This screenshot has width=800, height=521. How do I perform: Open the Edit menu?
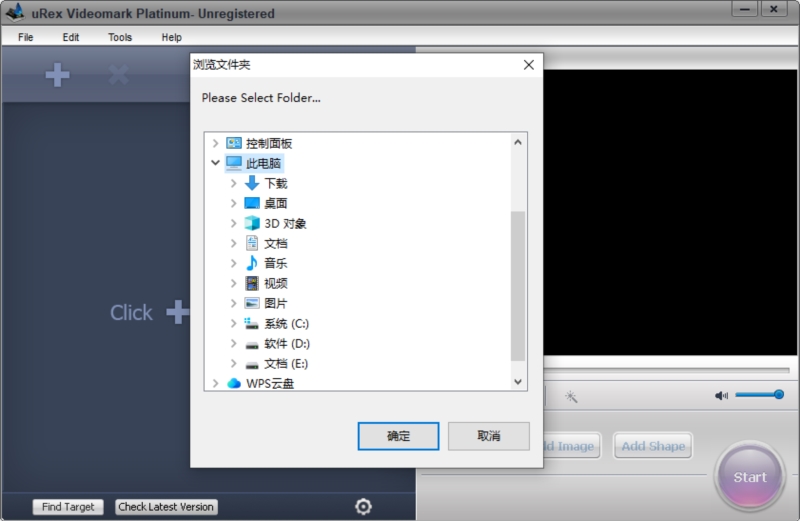(x=71, y=37)
